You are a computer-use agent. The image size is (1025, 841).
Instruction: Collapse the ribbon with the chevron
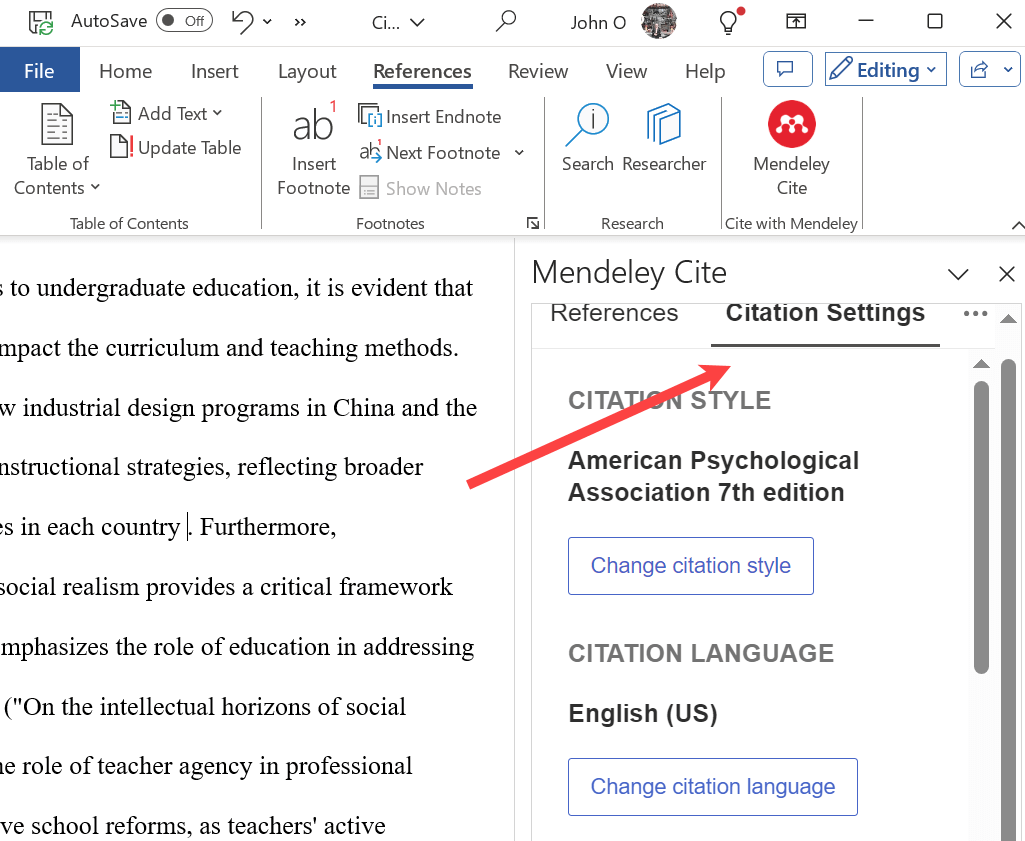coord(1019,224)
